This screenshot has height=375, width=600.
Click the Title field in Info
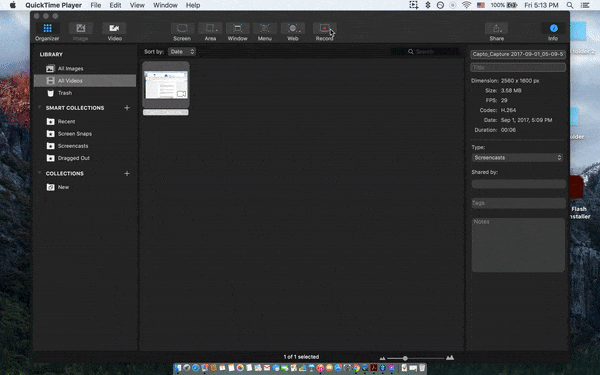tap(518, 67)
